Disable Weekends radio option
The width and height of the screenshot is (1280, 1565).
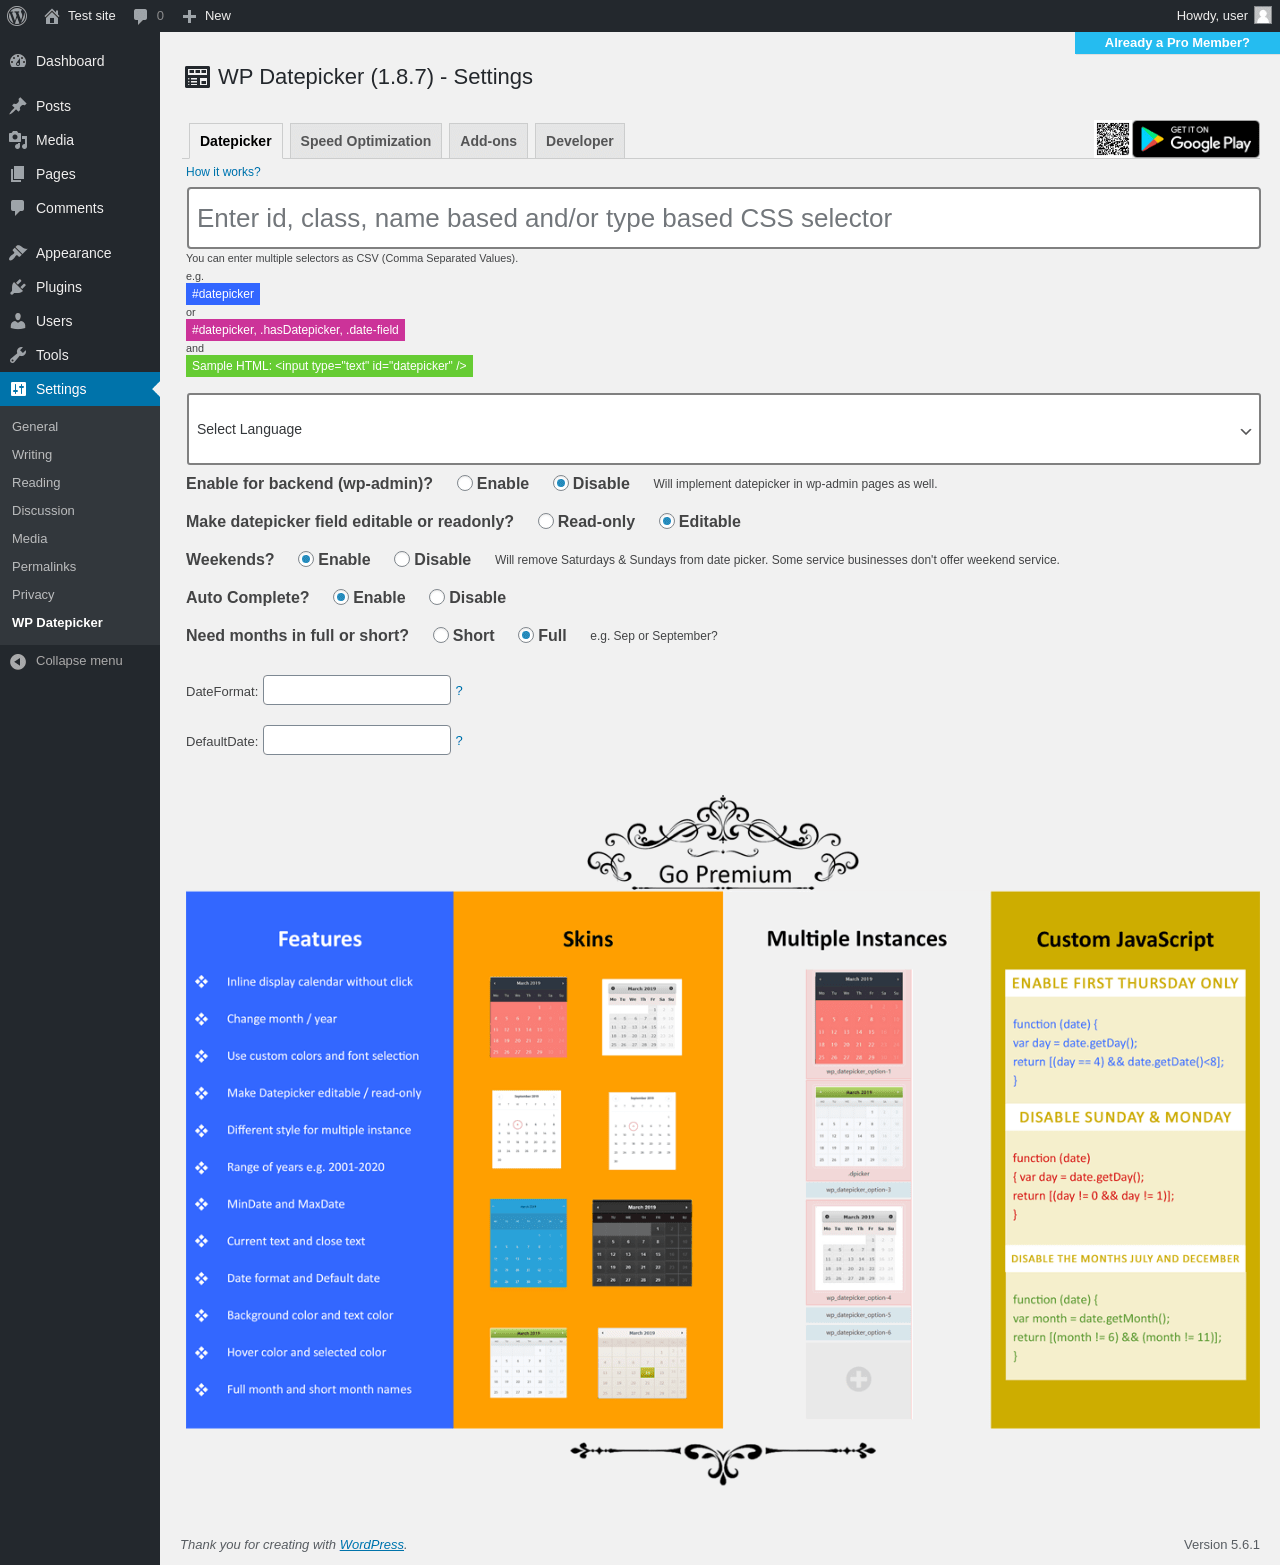click(402, 560)
